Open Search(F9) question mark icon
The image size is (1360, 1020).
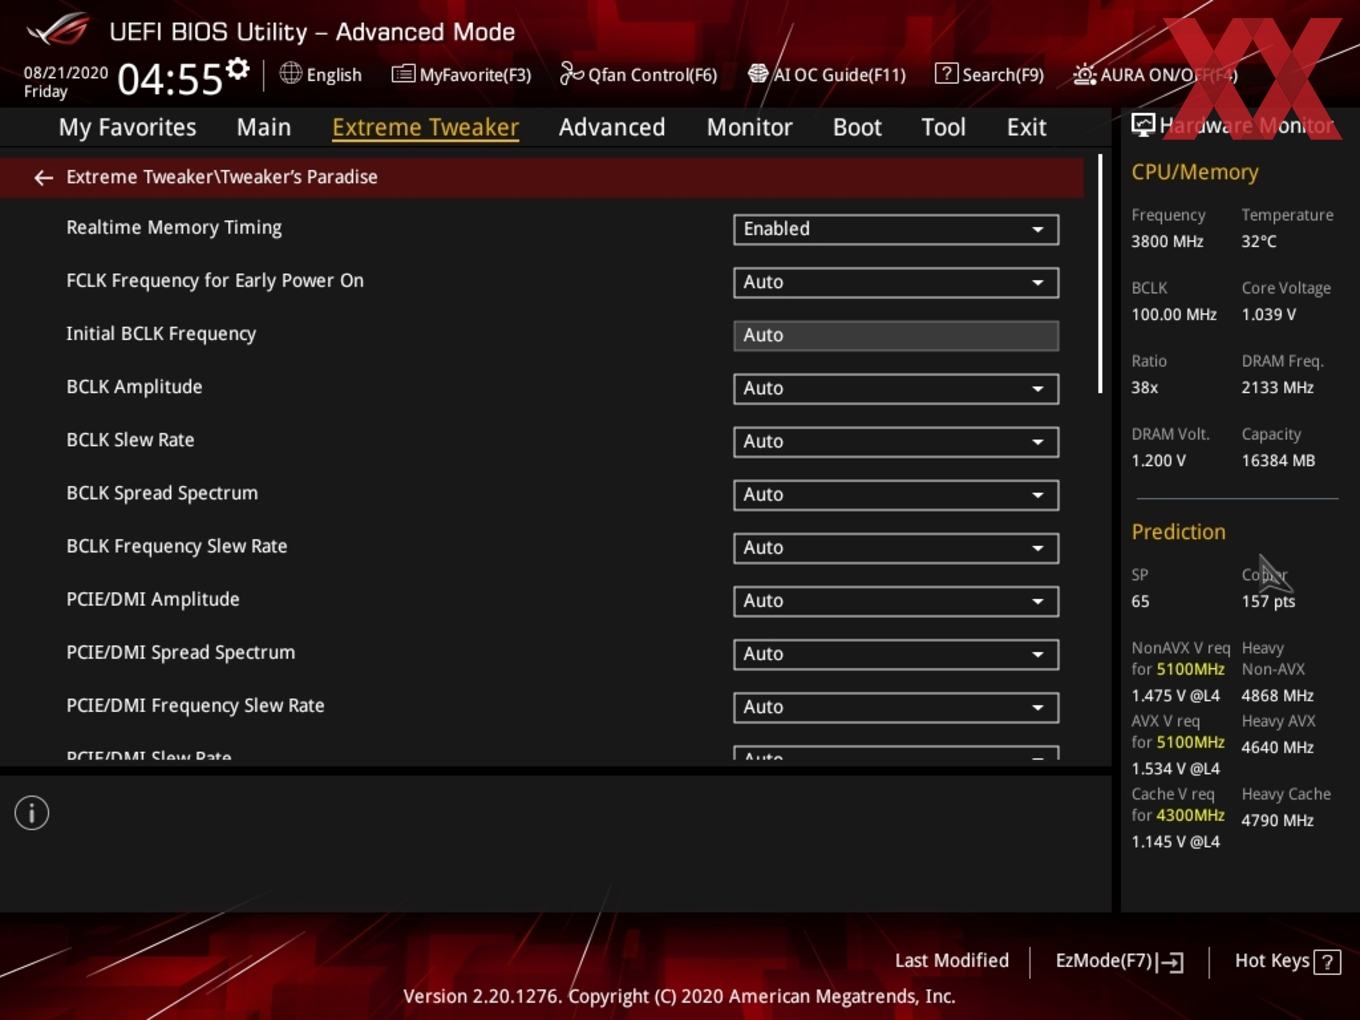coord(946,73)
